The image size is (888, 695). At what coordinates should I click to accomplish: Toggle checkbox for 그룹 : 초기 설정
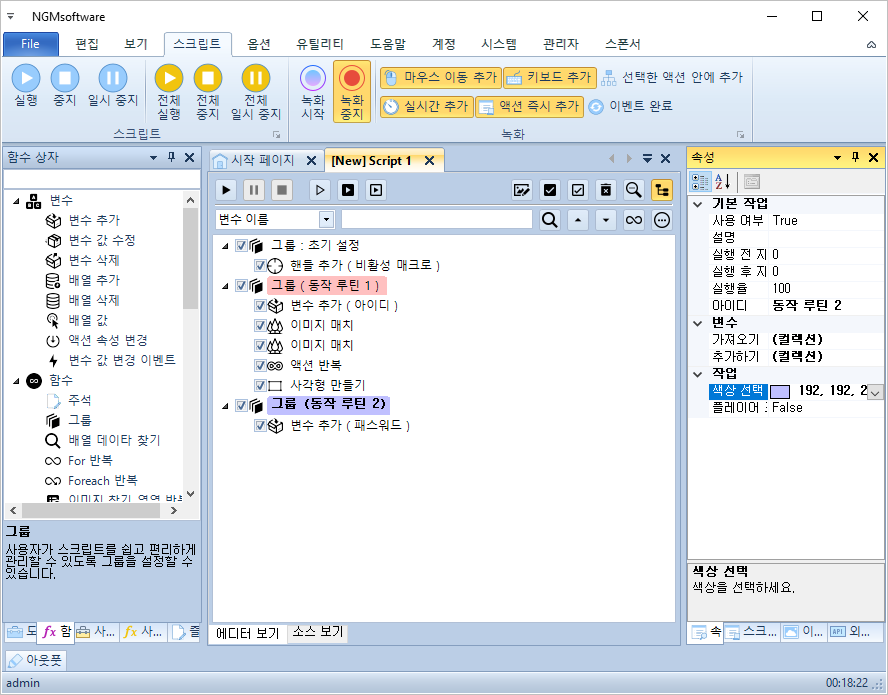click(241, 246)
